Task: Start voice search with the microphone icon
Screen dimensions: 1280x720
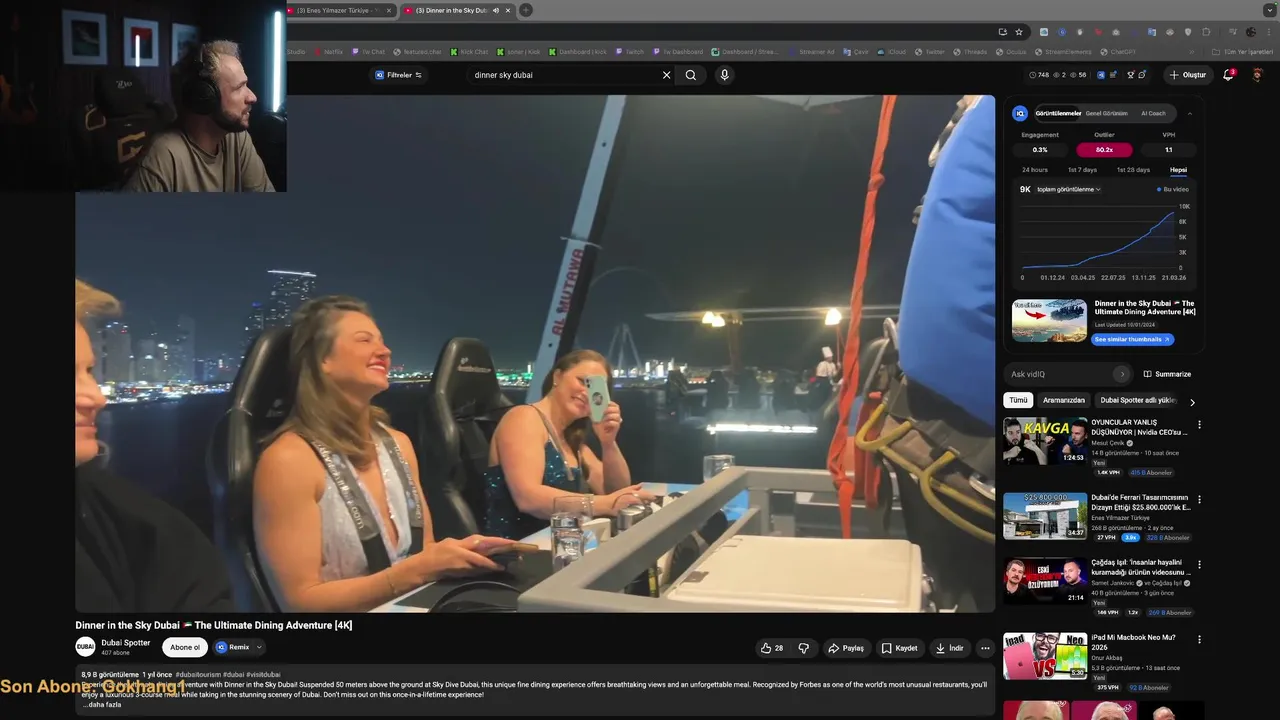Action: click(724, 75)
